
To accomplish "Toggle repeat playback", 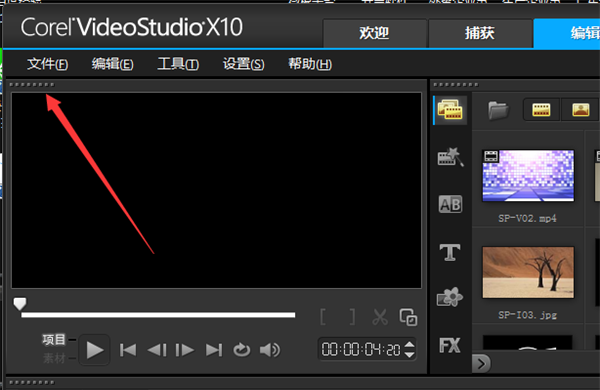I will click(x=242, y=350).
